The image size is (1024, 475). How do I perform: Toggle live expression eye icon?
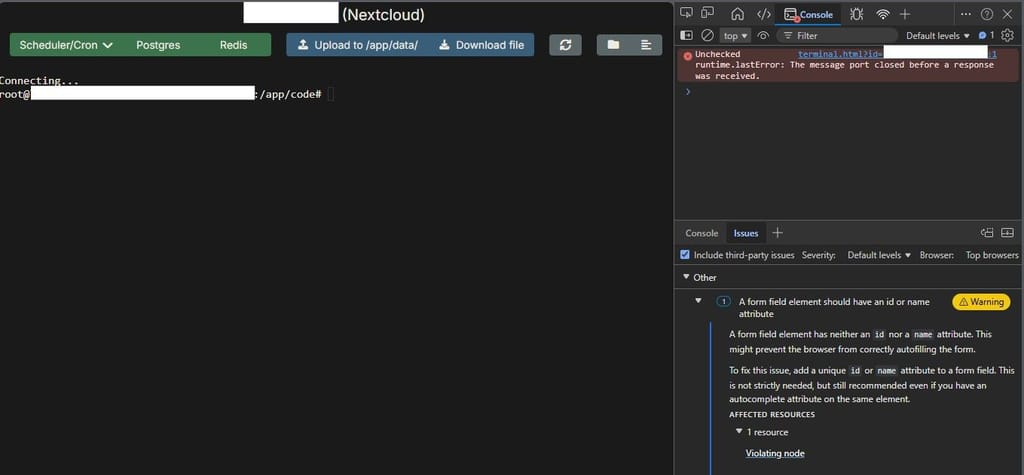point(763,35)
